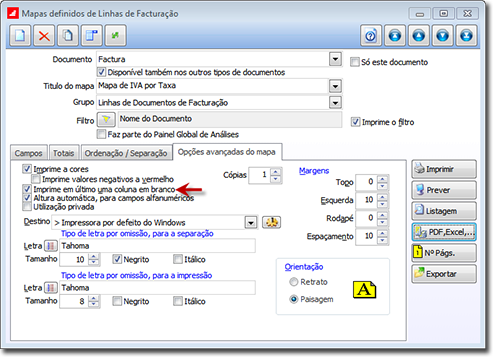The width and height of the screenshot is (496, 361).
Task: Click the separação Letra field showing Tahoma
Action: (x=157, y=246)
